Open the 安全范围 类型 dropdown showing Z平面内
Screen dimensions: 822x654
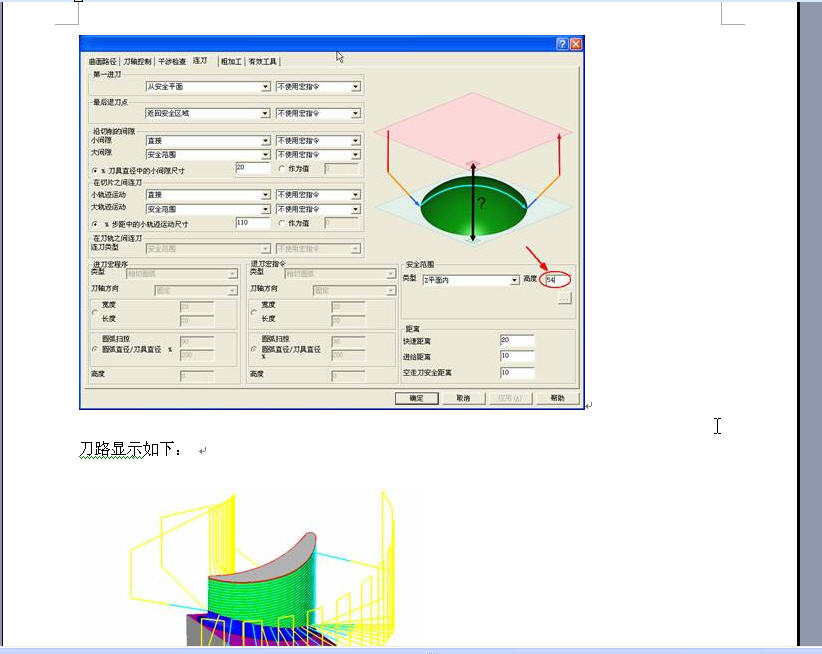coord(471,280)
